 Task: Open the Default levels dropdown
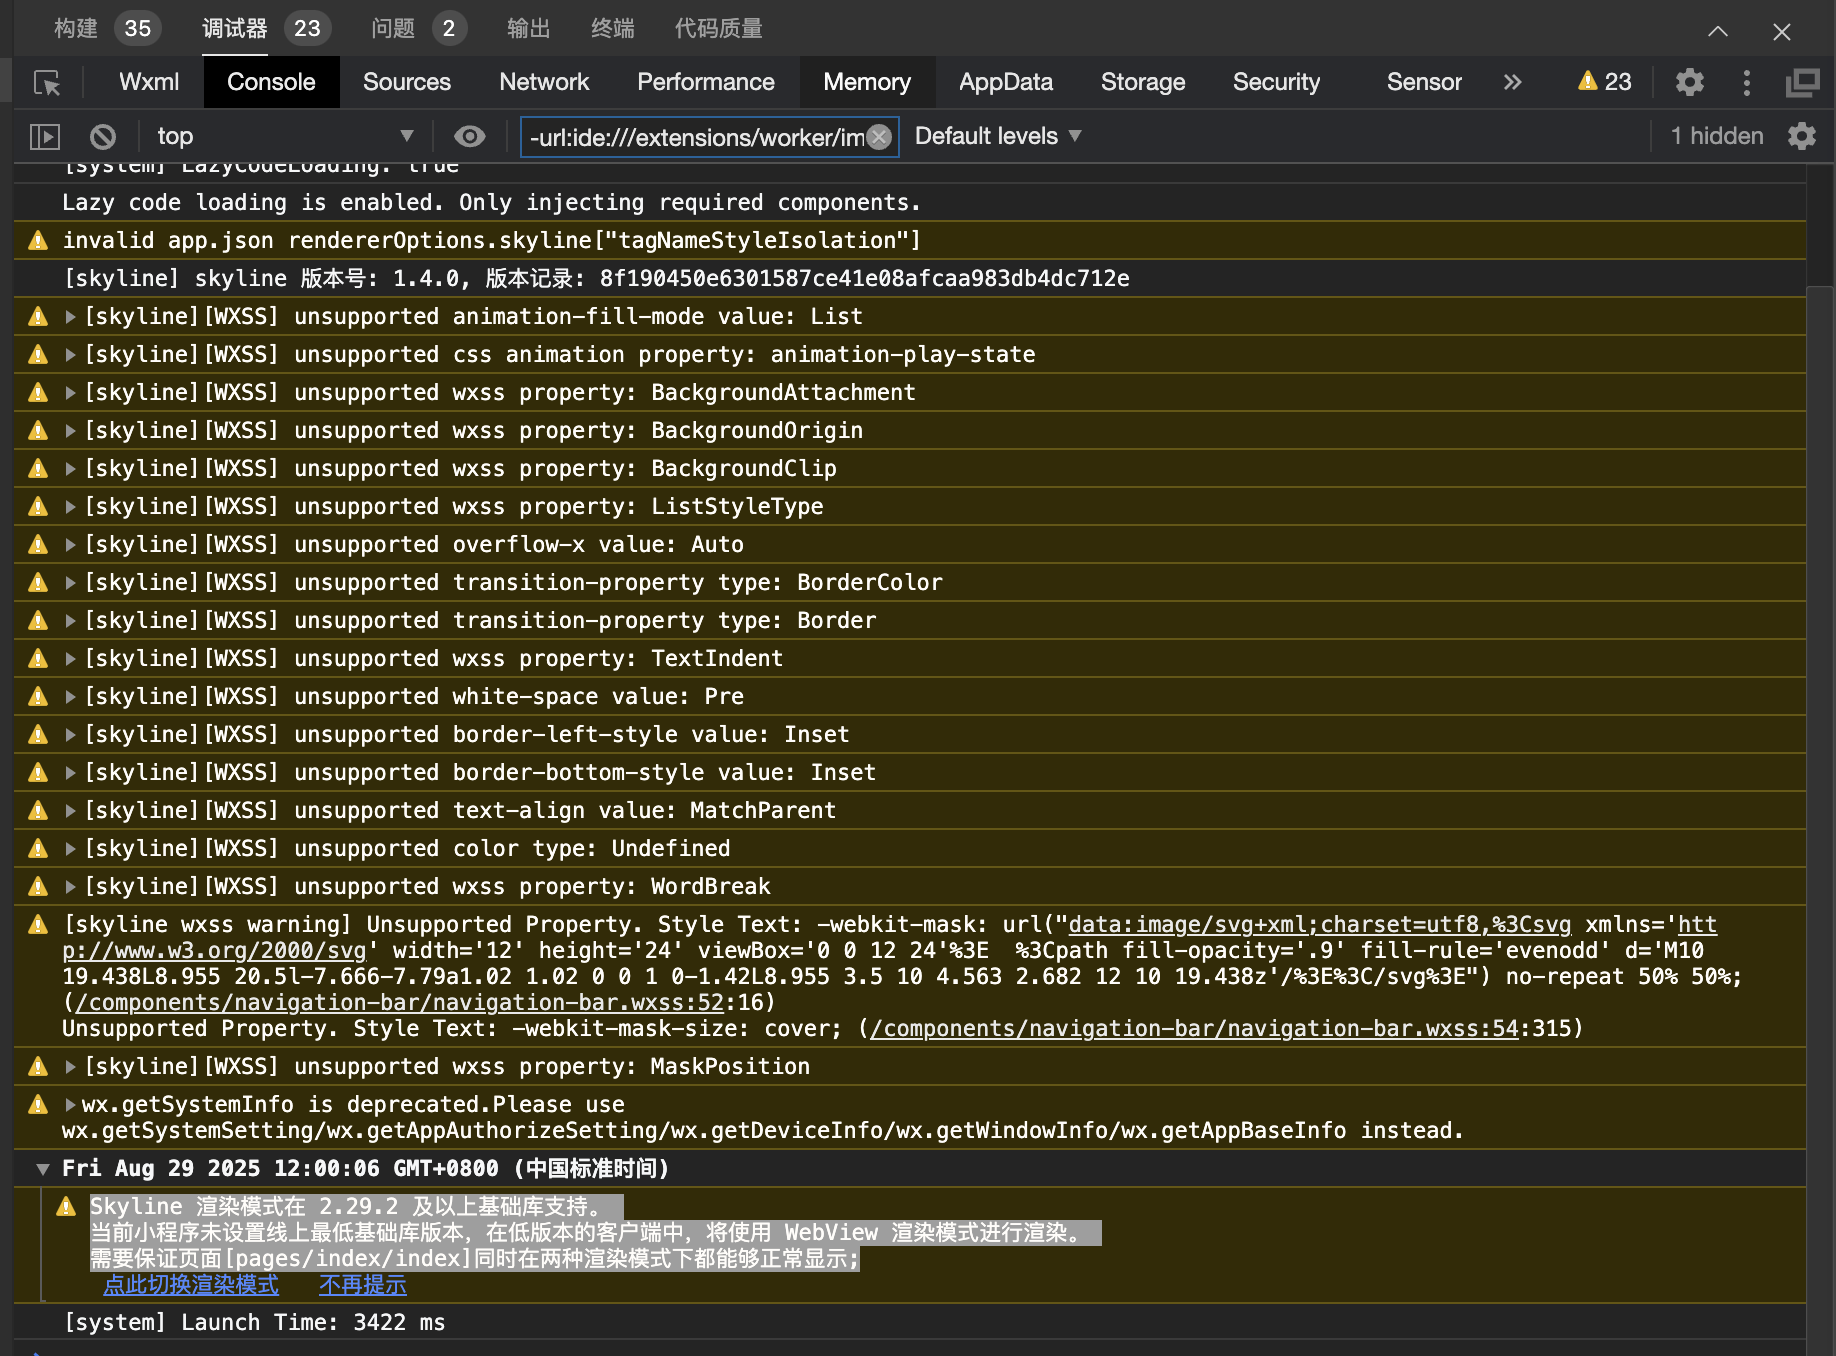click(x=998, y=136)
